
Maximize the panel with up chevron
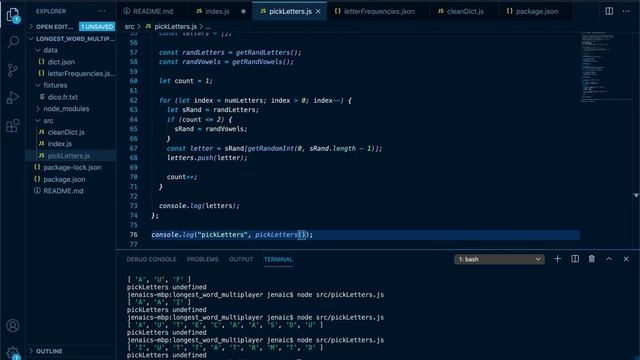point(609,259)
